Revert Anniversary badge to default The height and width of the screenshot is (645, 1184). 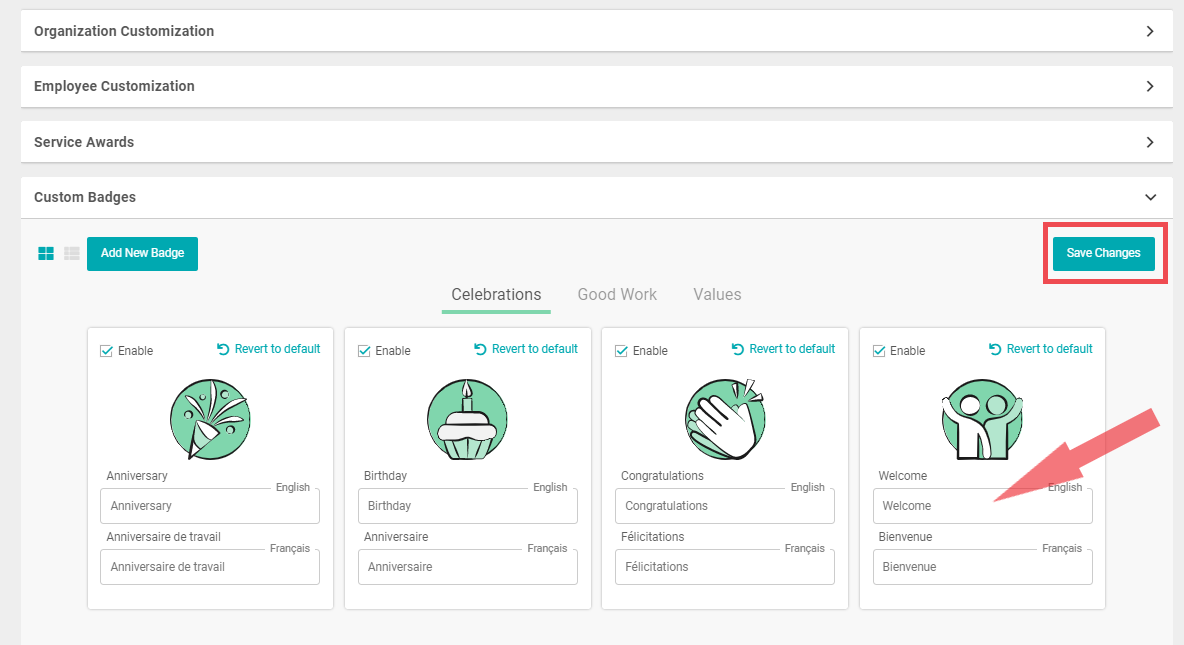[268, 349]
